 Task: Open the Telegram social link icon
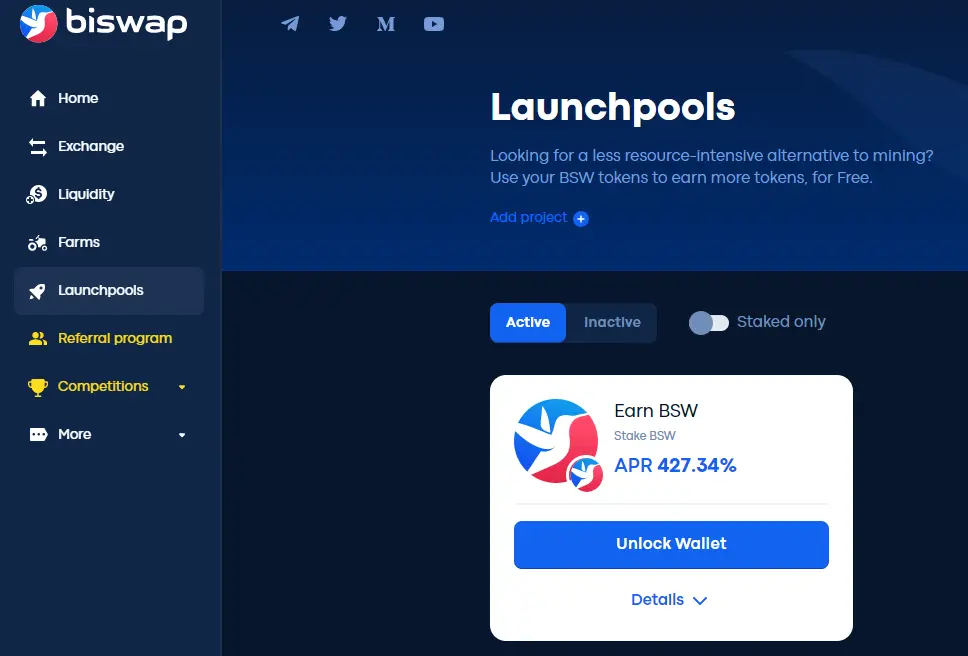tap(290, 23)
